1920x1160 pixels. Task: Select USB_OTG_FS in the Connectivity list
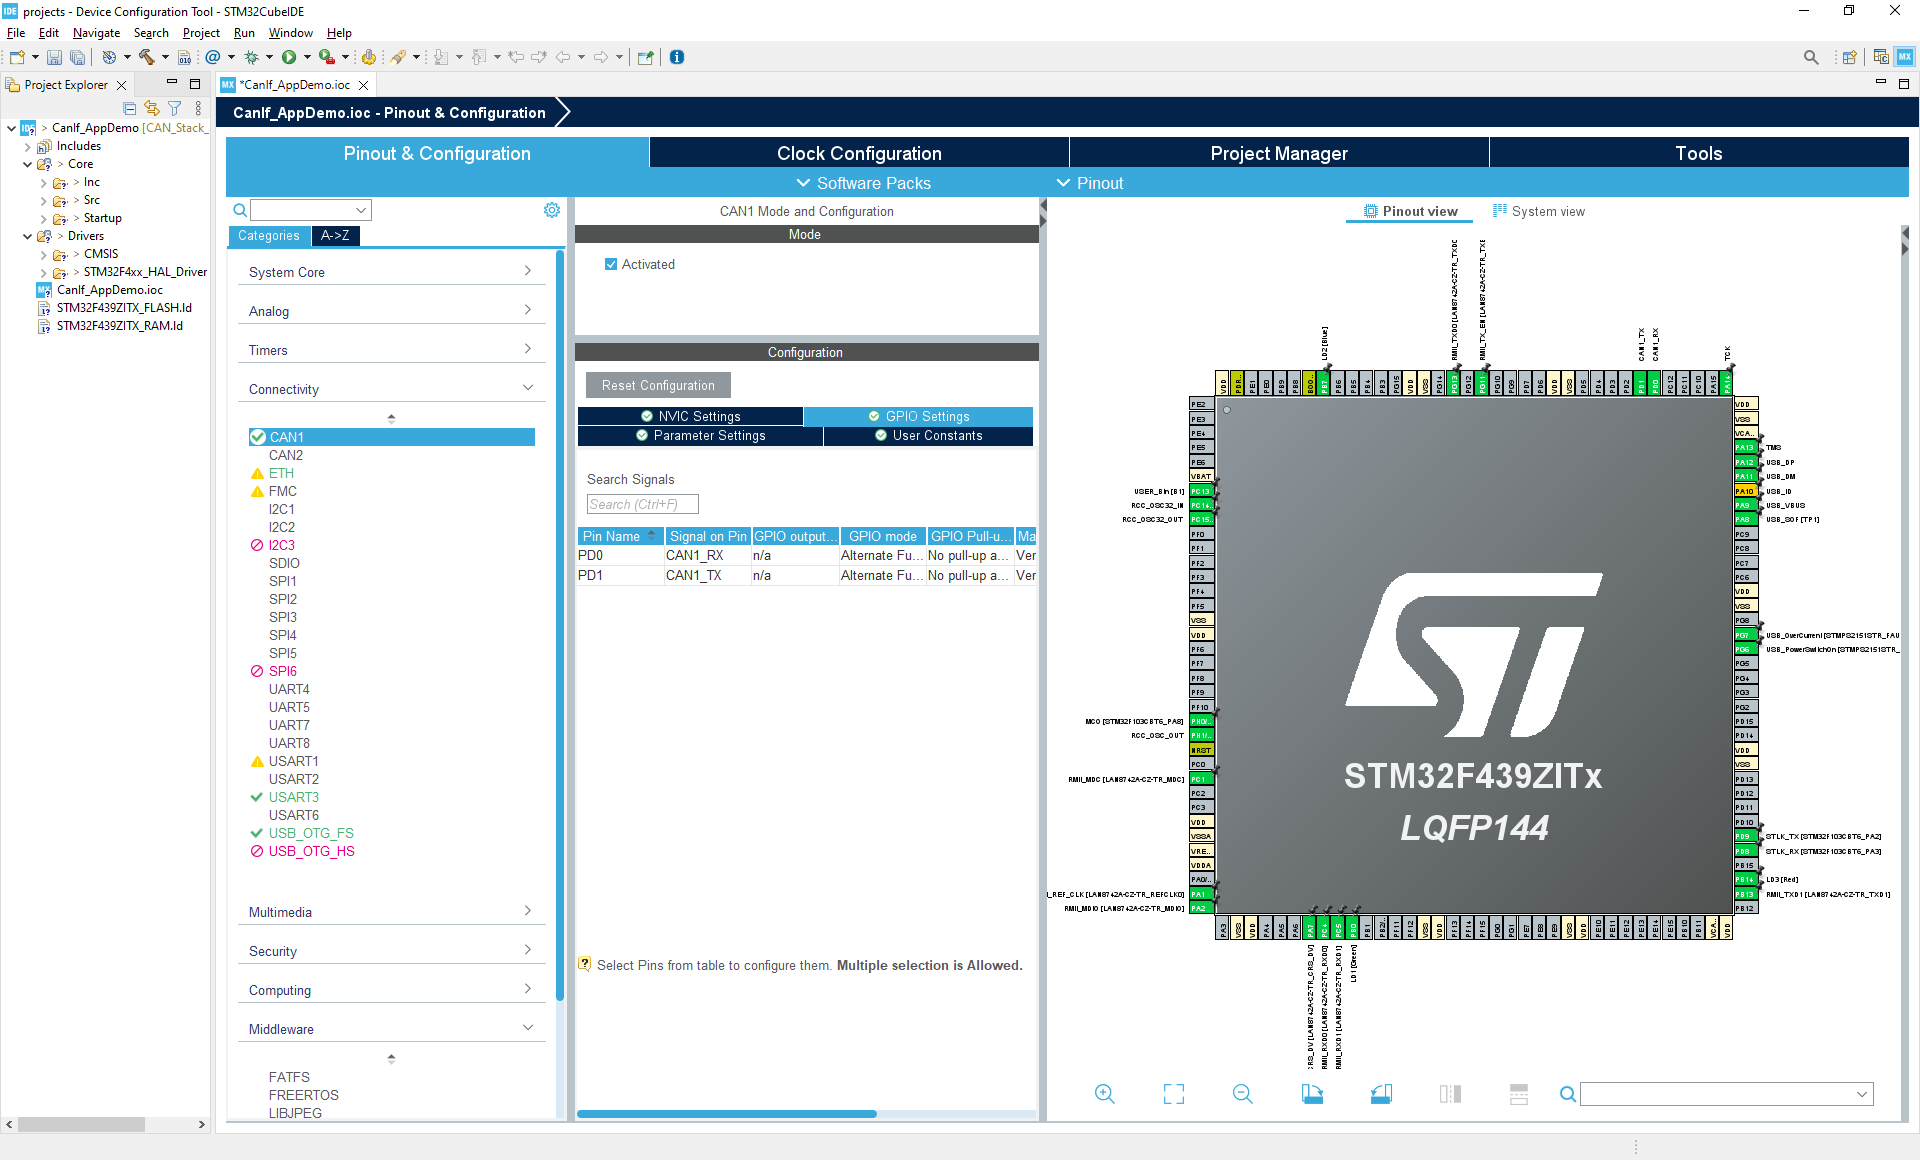(x=311, y=833)
